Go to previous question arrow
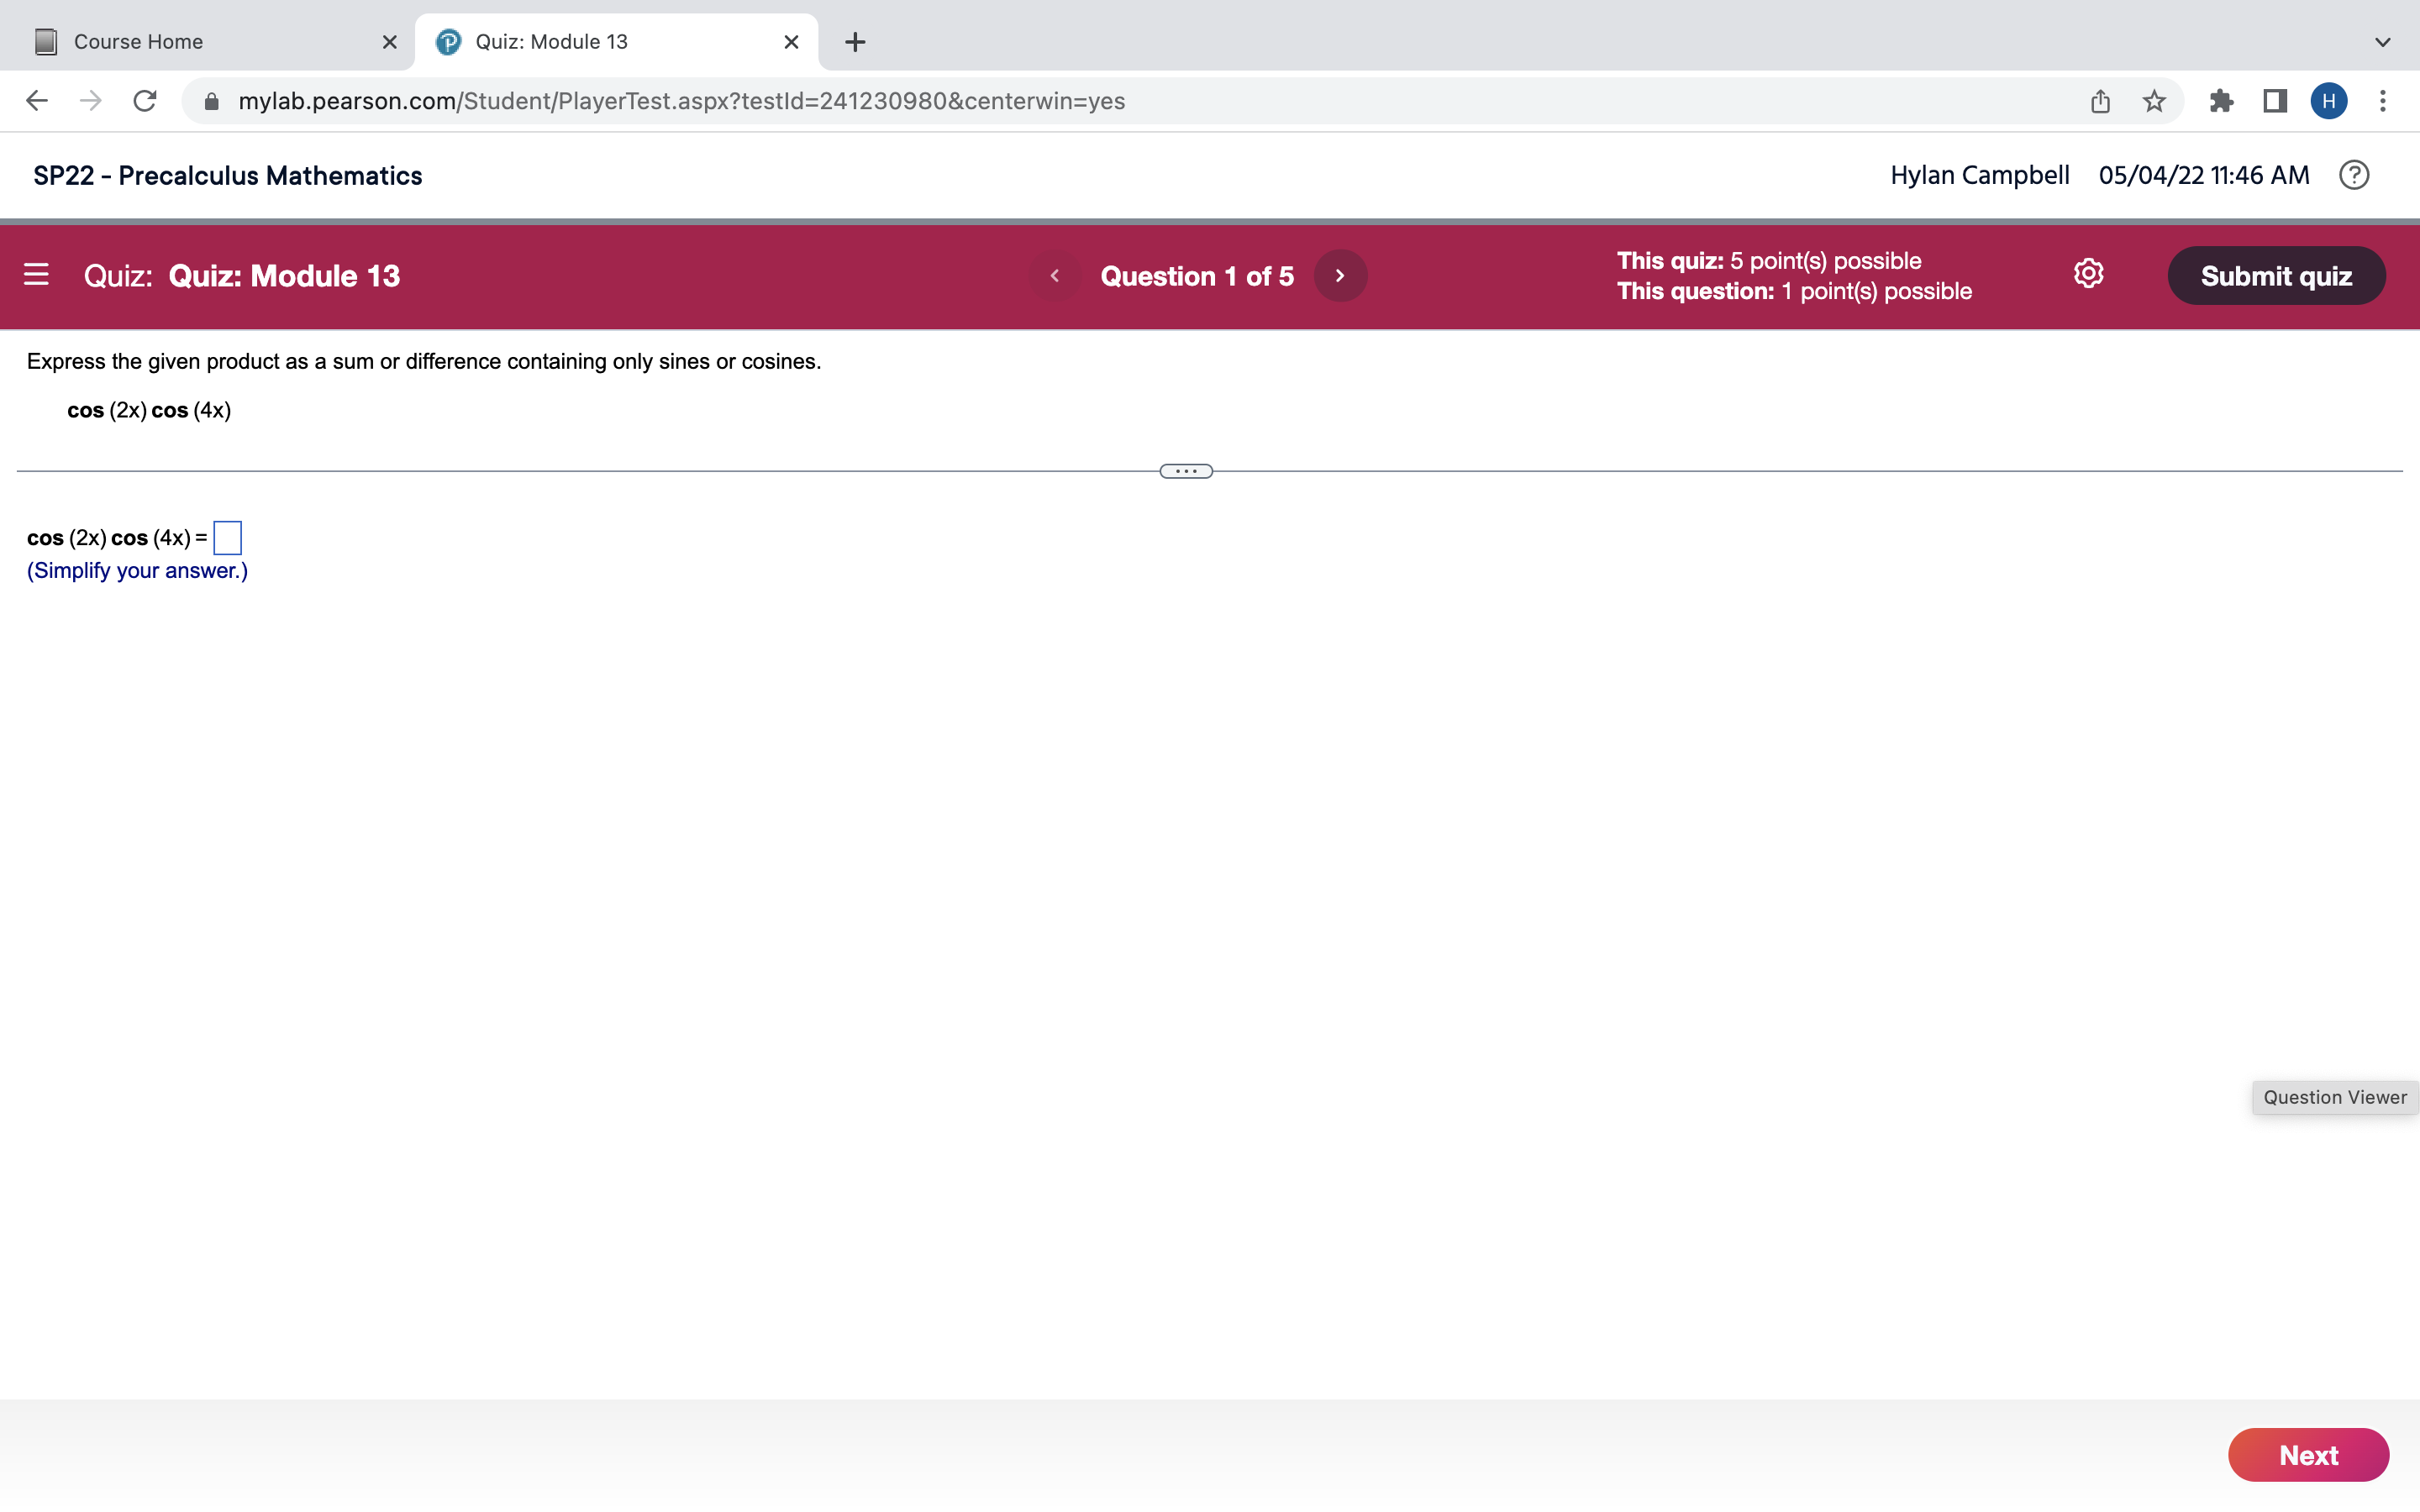The height and width of the screenshot is (1512, 2420). click(1054, 276)
